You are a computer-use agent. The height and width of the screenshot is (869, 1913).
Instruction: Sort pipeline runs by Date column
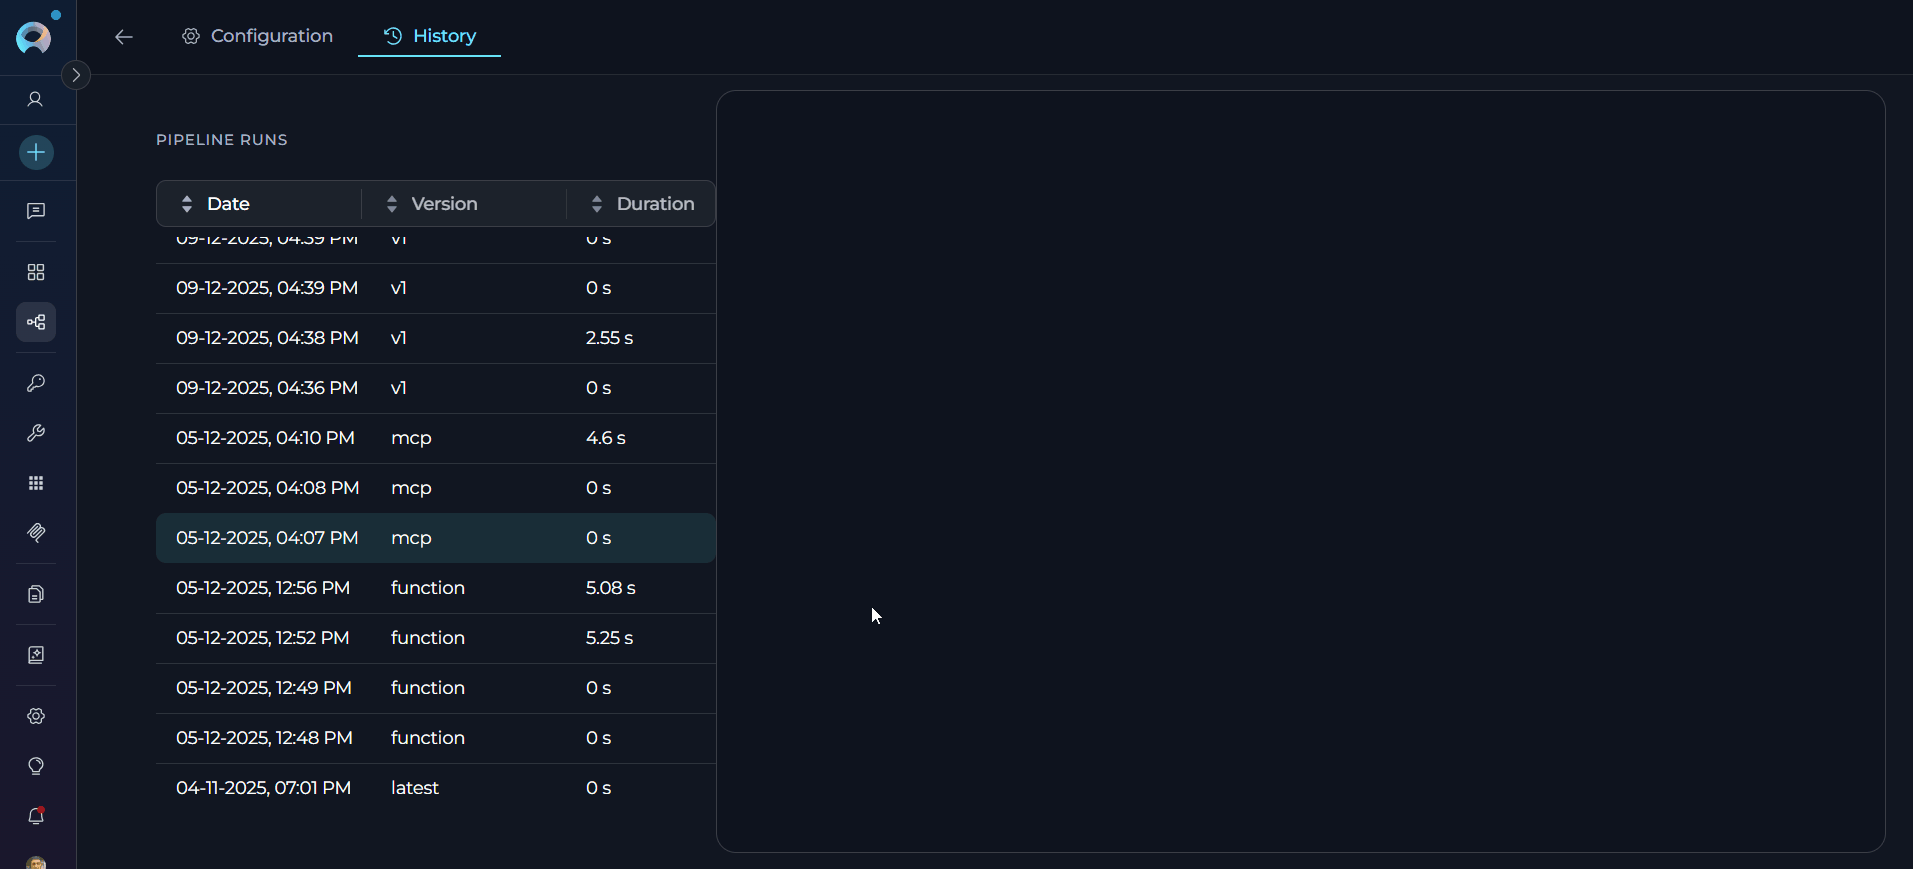coord(228,204)
